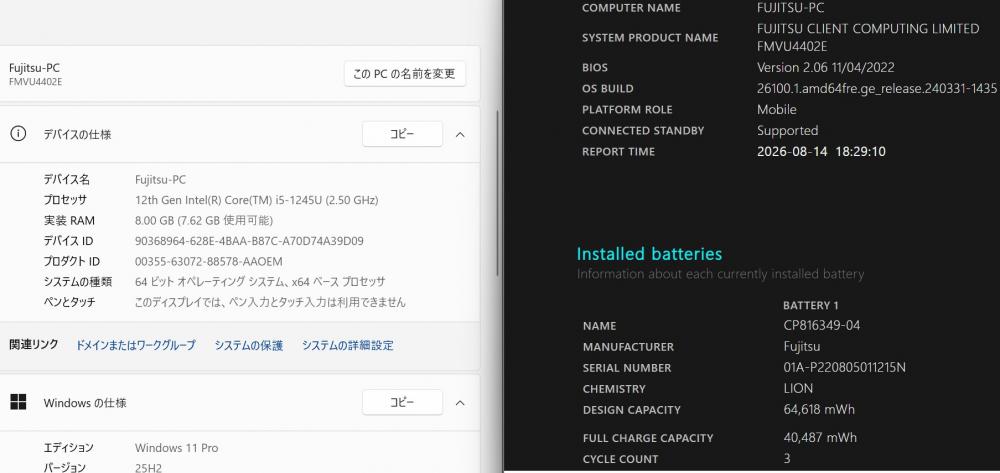Viewport: 1000px width, 473px height.
Task: Click the Settings window vertical scrollbar
Action: point(498,191)
